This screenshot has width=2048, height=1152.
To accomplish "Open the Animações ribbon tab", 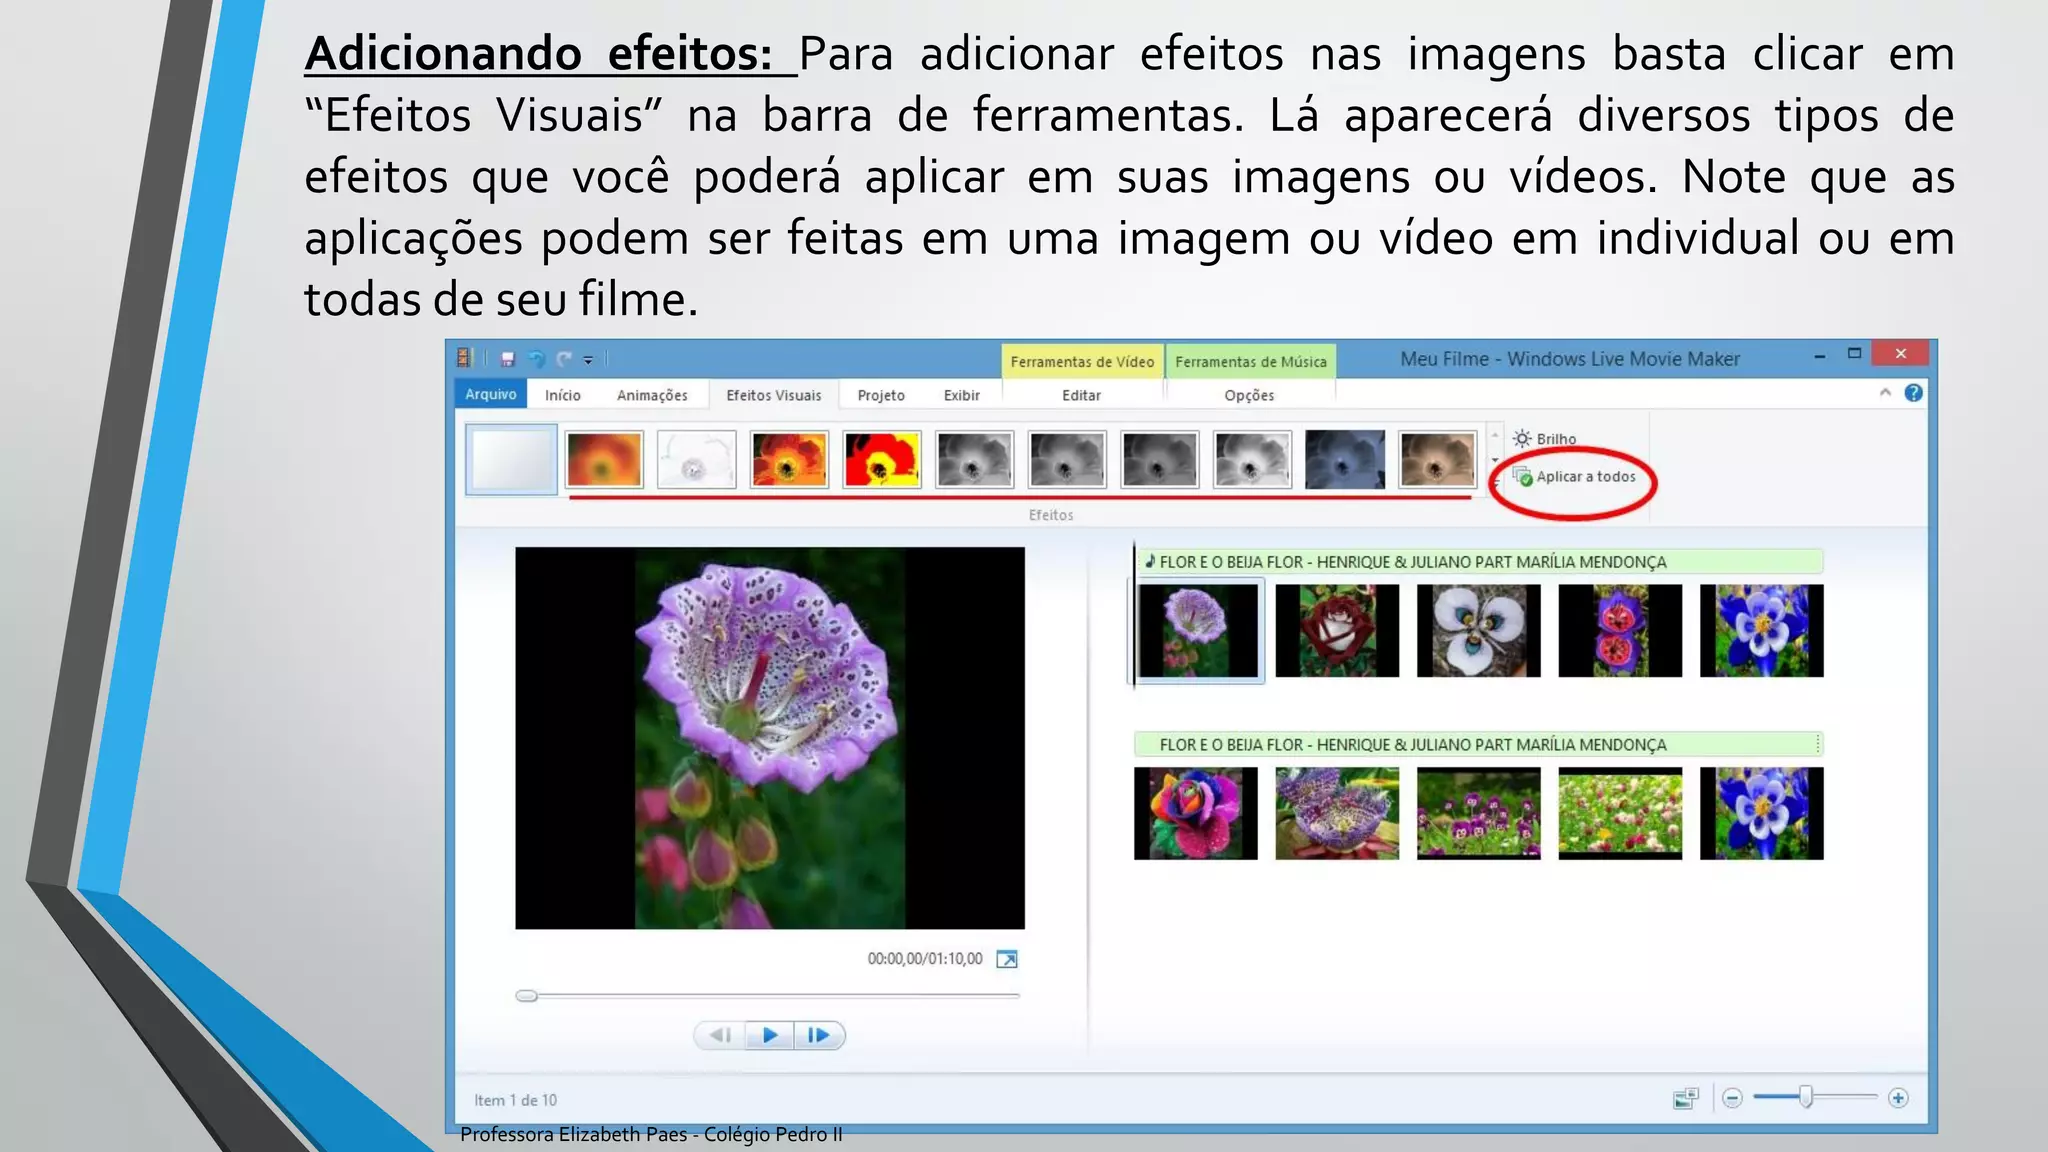I will click(652, 395).
